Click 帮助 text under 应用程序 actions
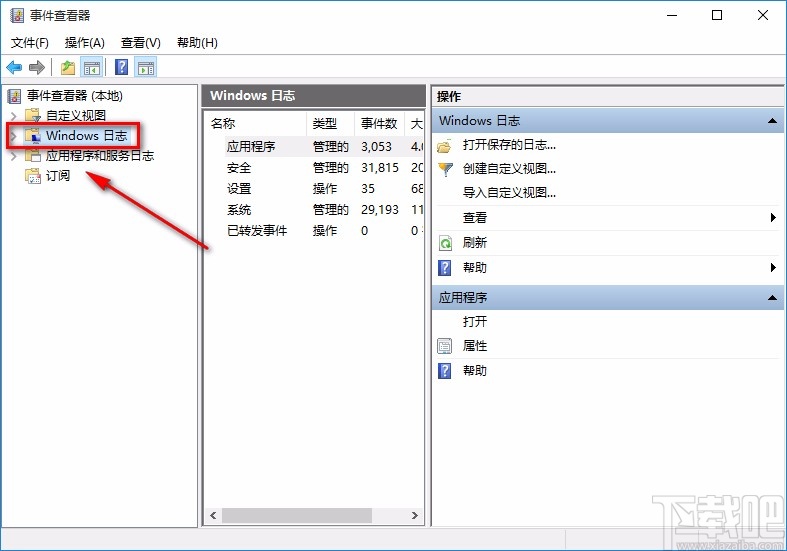The width and height of the screenshot is (787, 551). coord(475,370)
